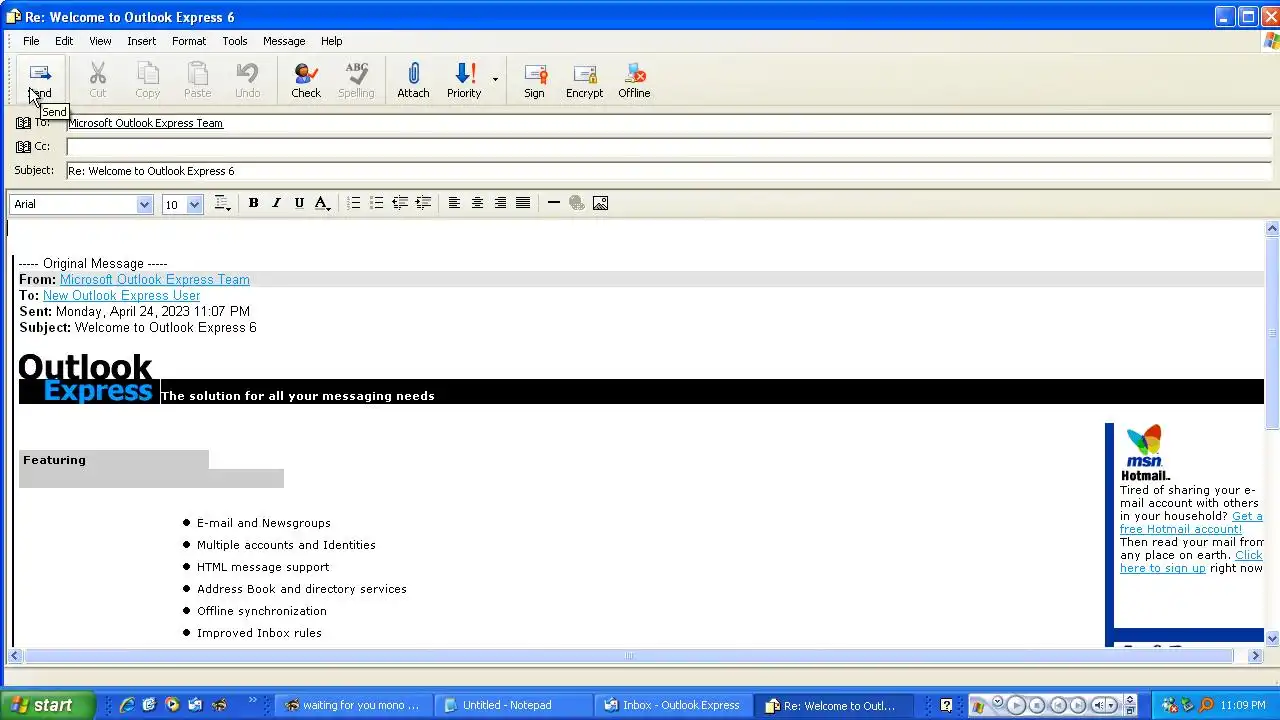Click the taskbar Help question mark icon
The width and height of the screenshot is (1280, 720).
click(x=946, y=705)
